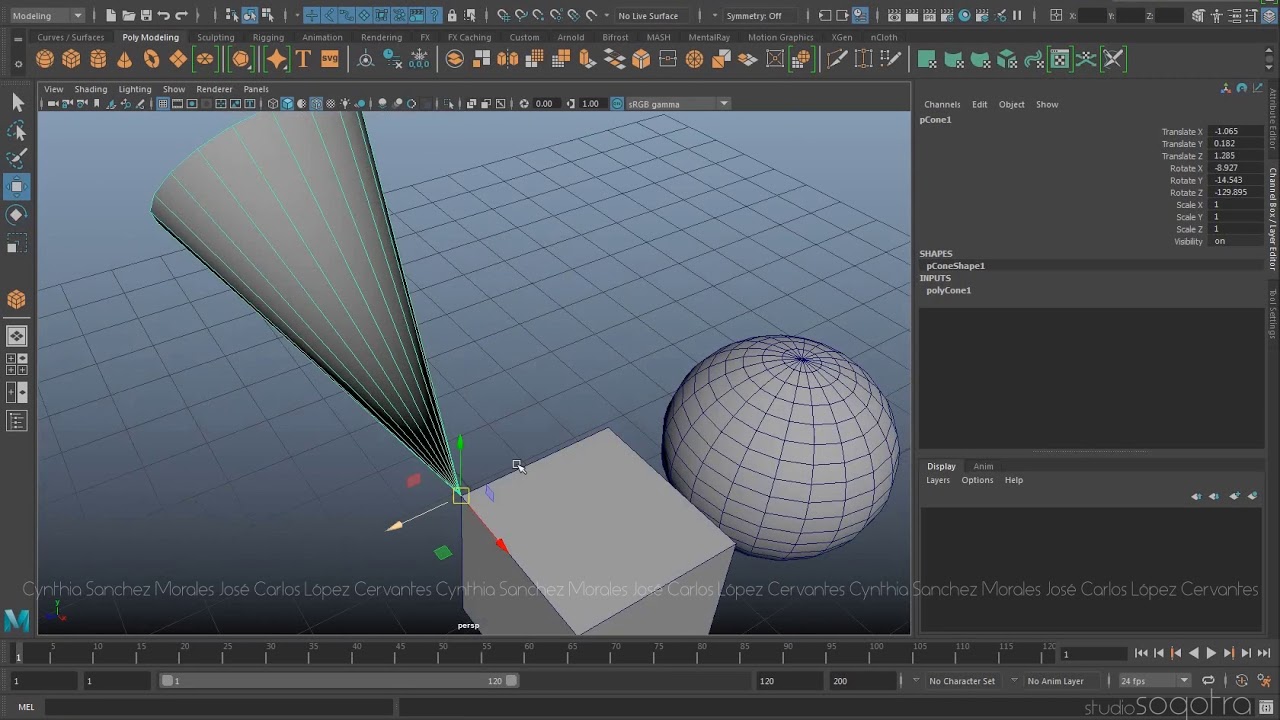This screenshot has width=1280, height=720.
Task: Expand the shelf menu gear icon
Action: click(18, 64)
